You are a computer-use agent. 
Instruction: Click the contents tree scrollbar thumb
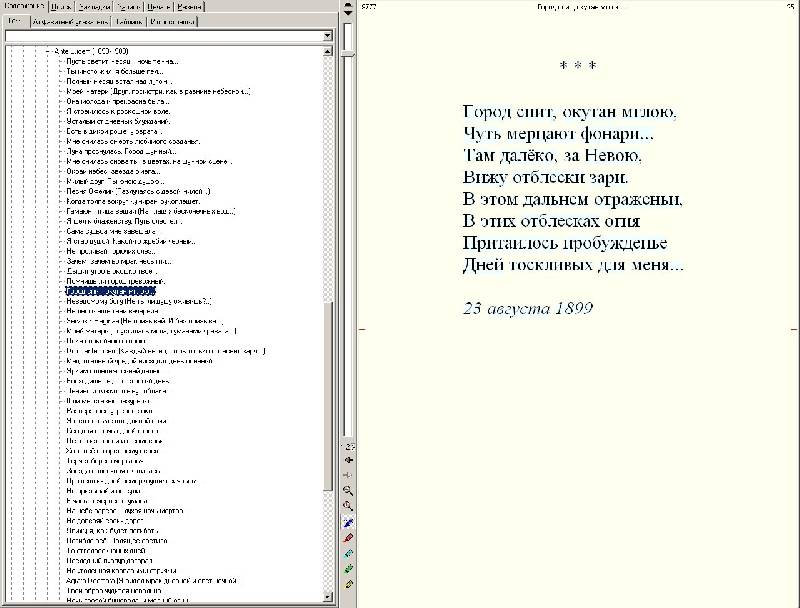click(328, 396)
